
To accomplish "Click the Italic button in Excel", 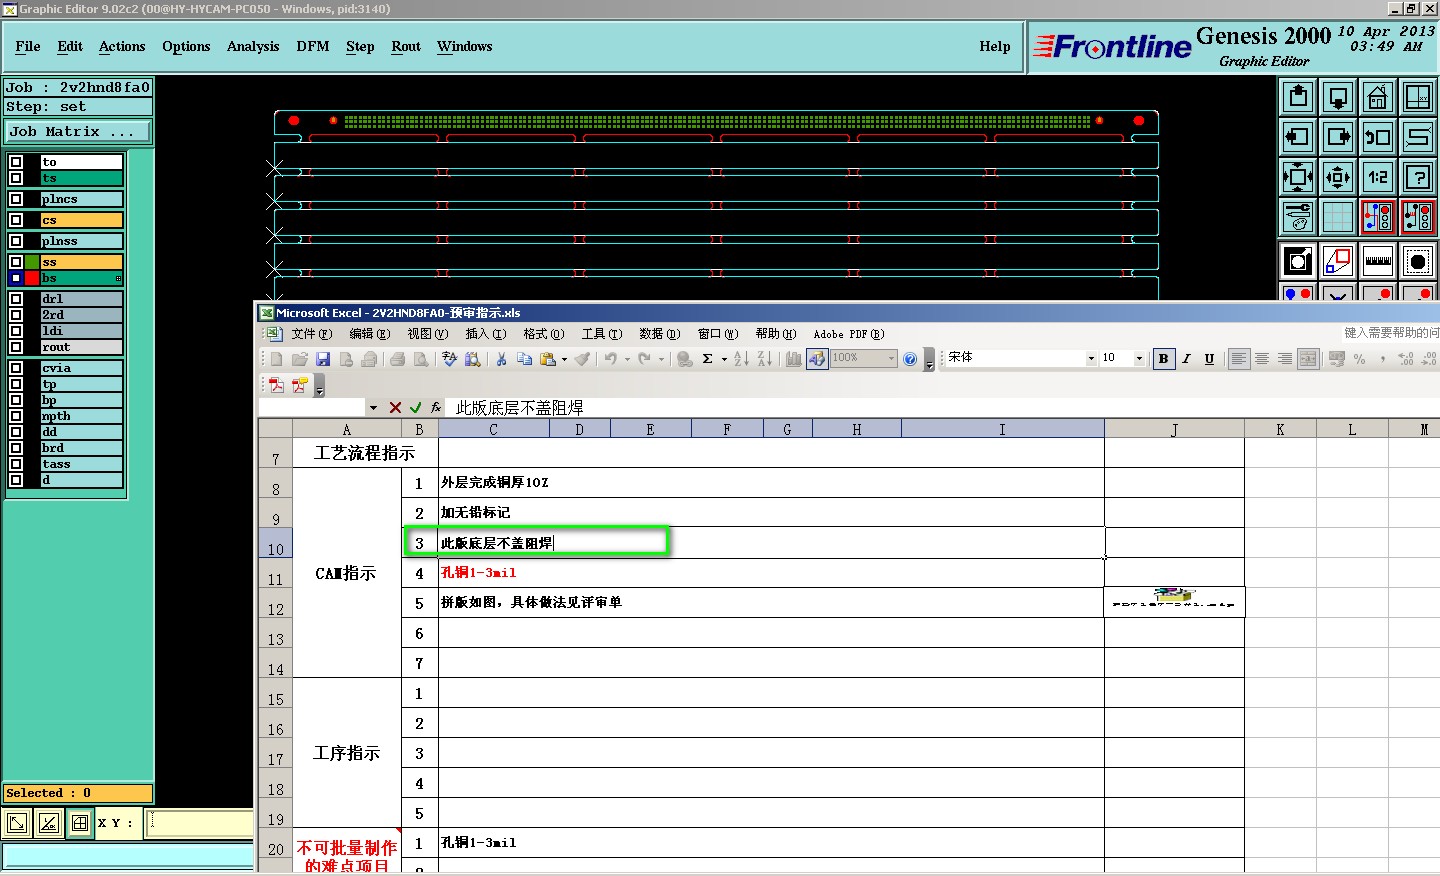I will pos(1186,359).
